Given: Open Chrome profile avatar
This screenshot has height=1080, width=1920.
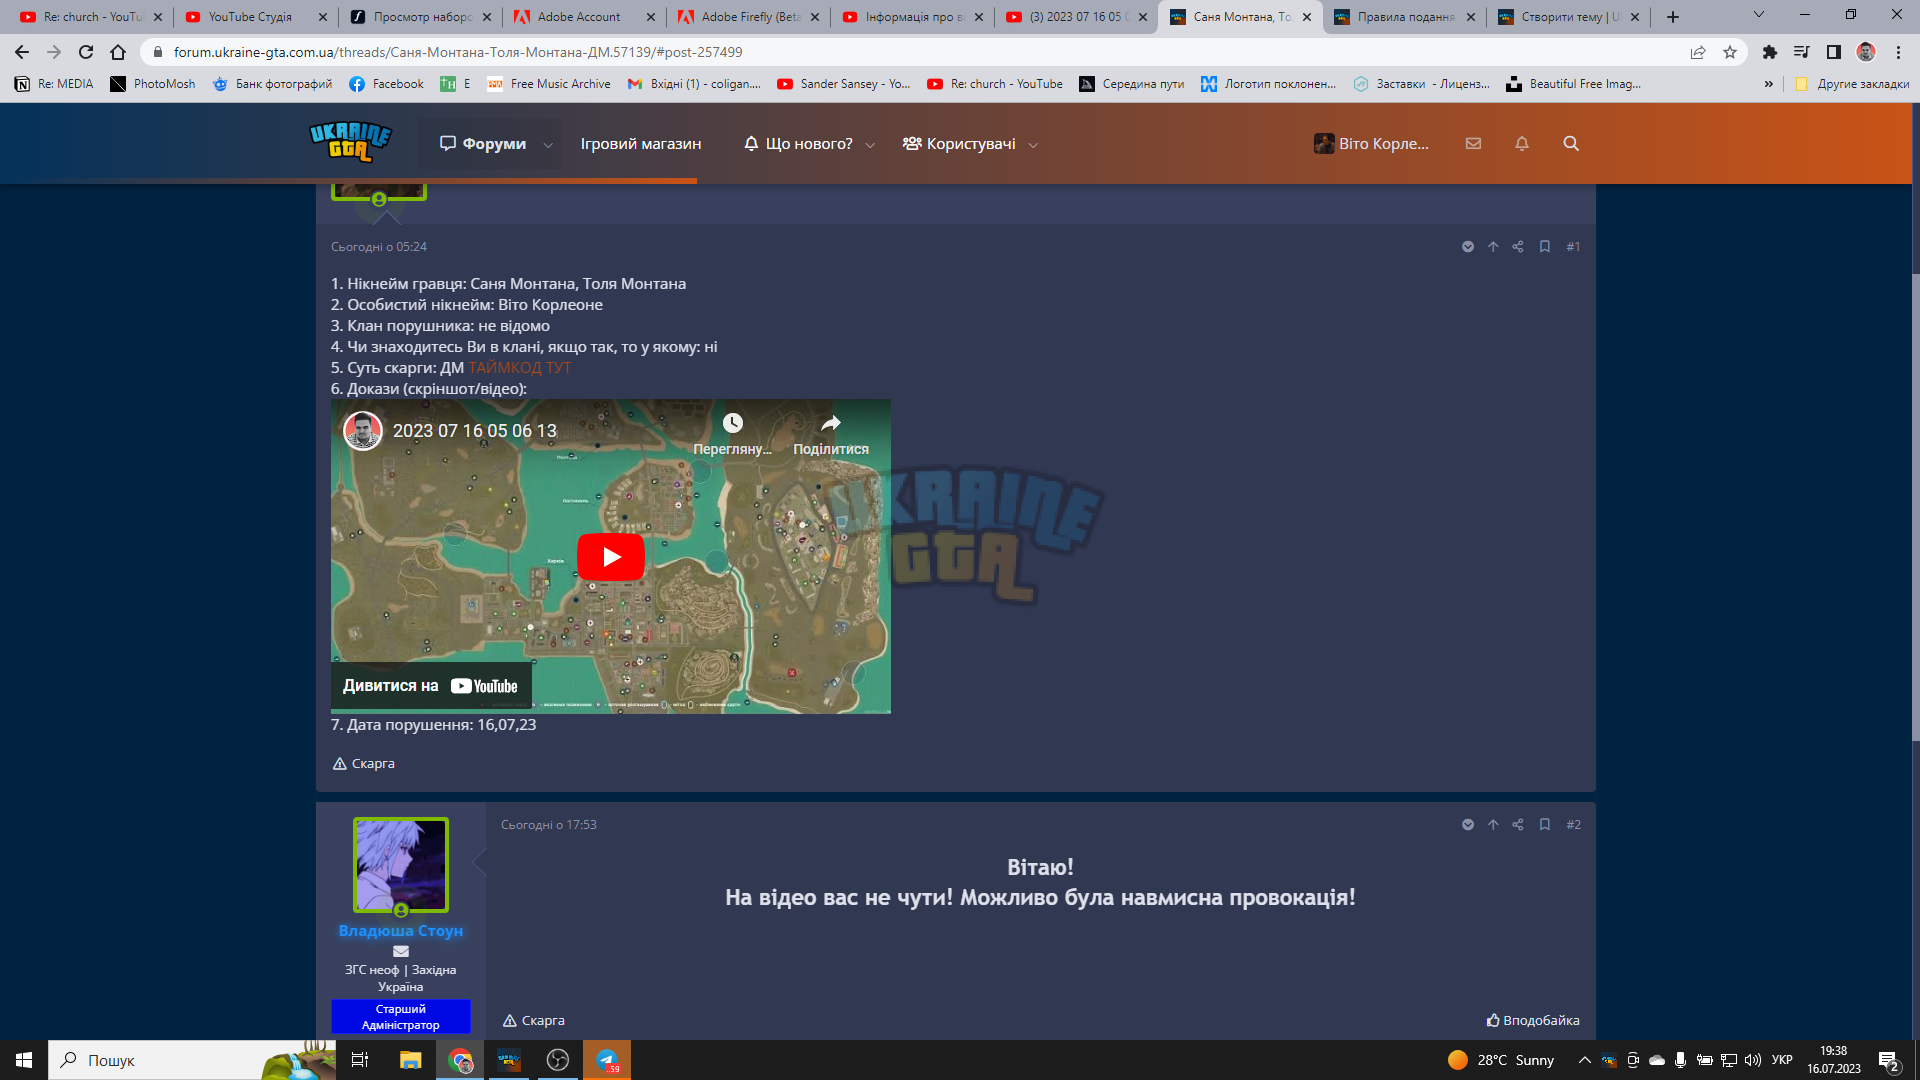Looking at the screenshot, I should 1866,52.
